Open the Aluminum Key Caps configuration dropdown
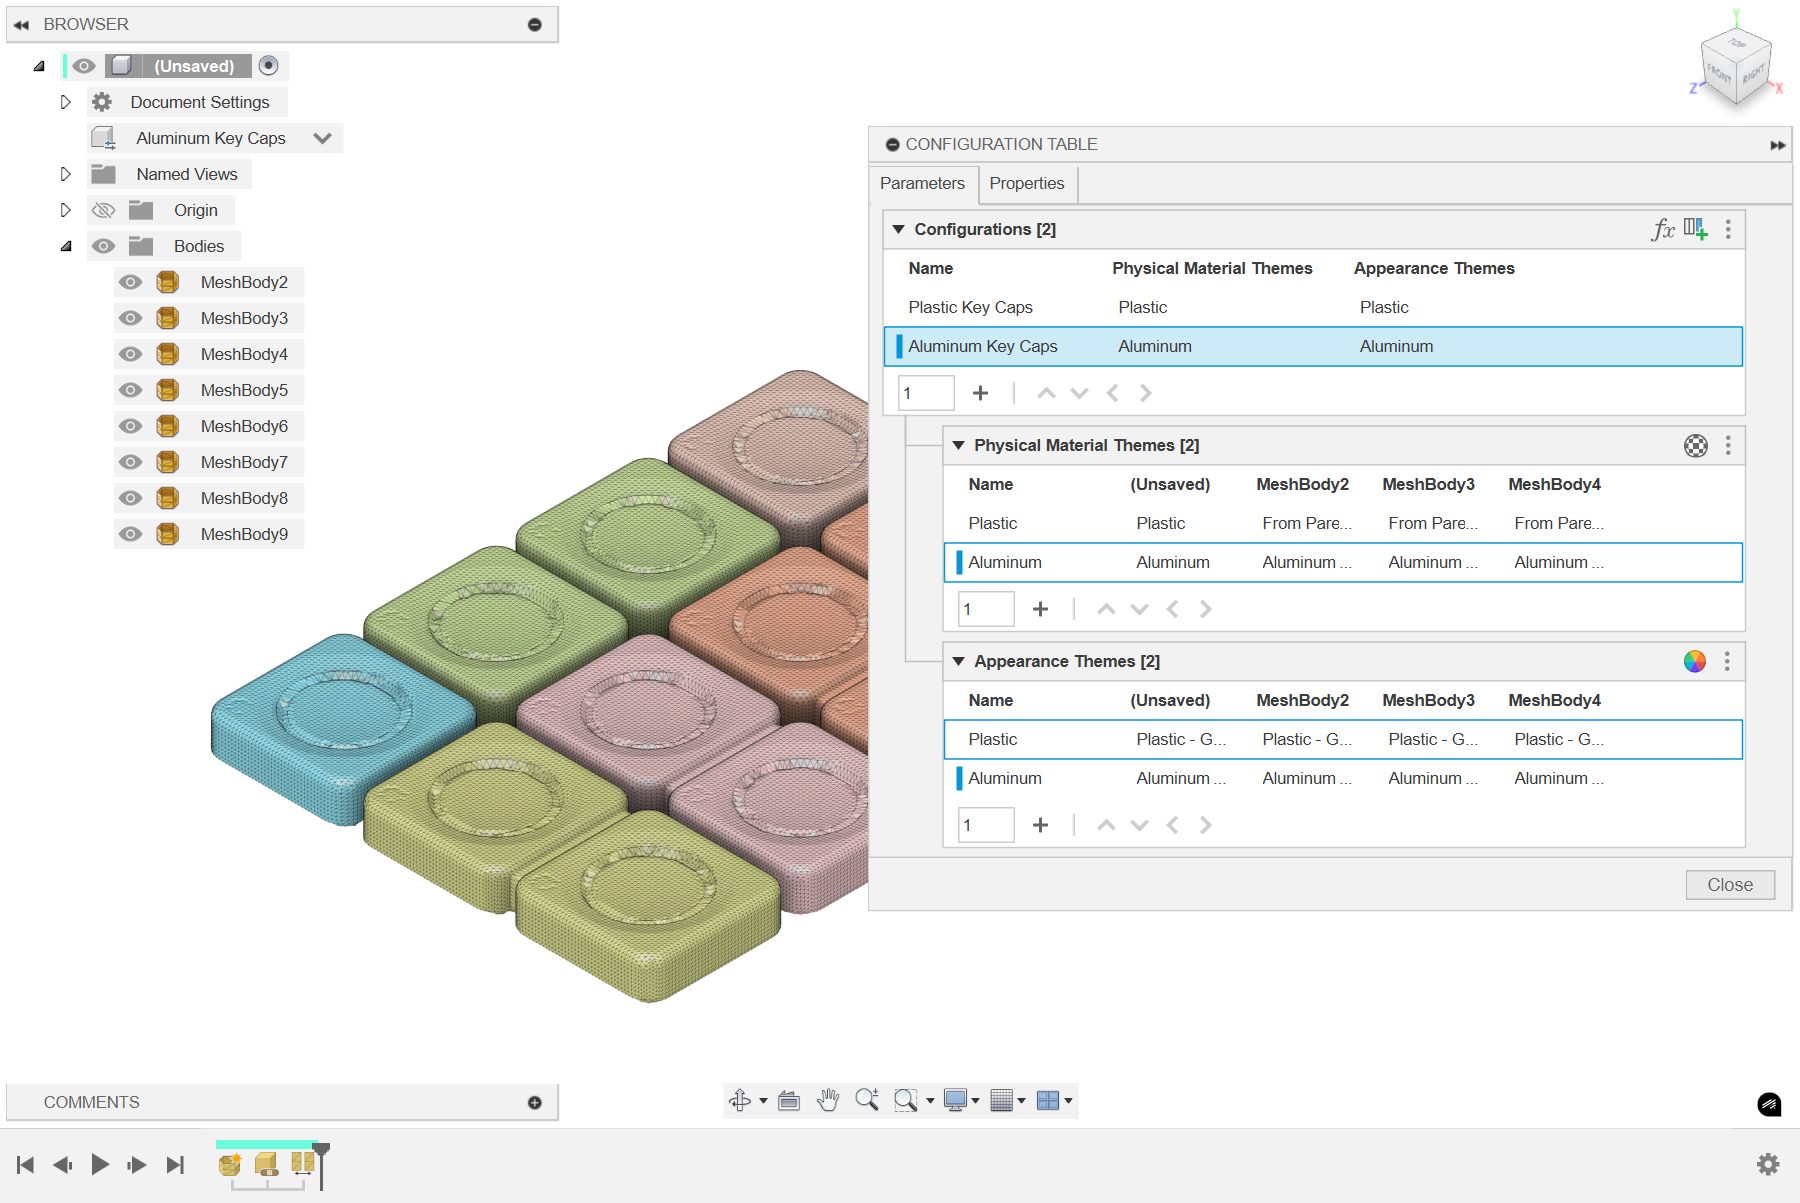Screen dimensions: 1800x1203 [321, 138]
